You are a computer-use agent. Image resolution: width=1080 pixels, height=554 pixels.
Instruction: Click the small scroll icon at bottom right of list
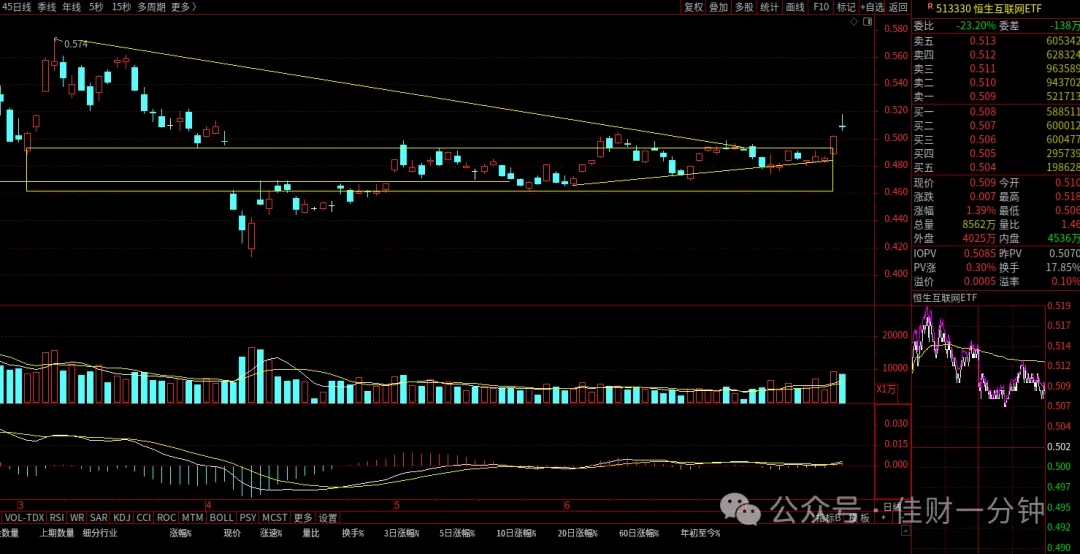click(x=904, y=533)
